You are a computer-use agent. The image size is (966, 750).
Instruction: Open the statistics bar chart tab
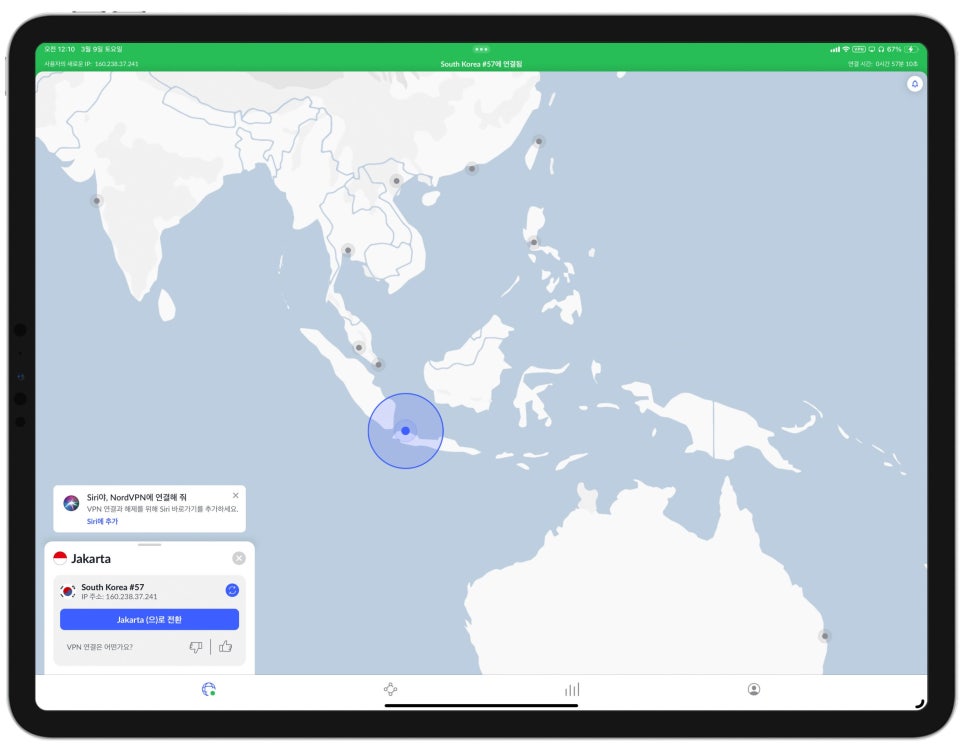tap(572, 689)
